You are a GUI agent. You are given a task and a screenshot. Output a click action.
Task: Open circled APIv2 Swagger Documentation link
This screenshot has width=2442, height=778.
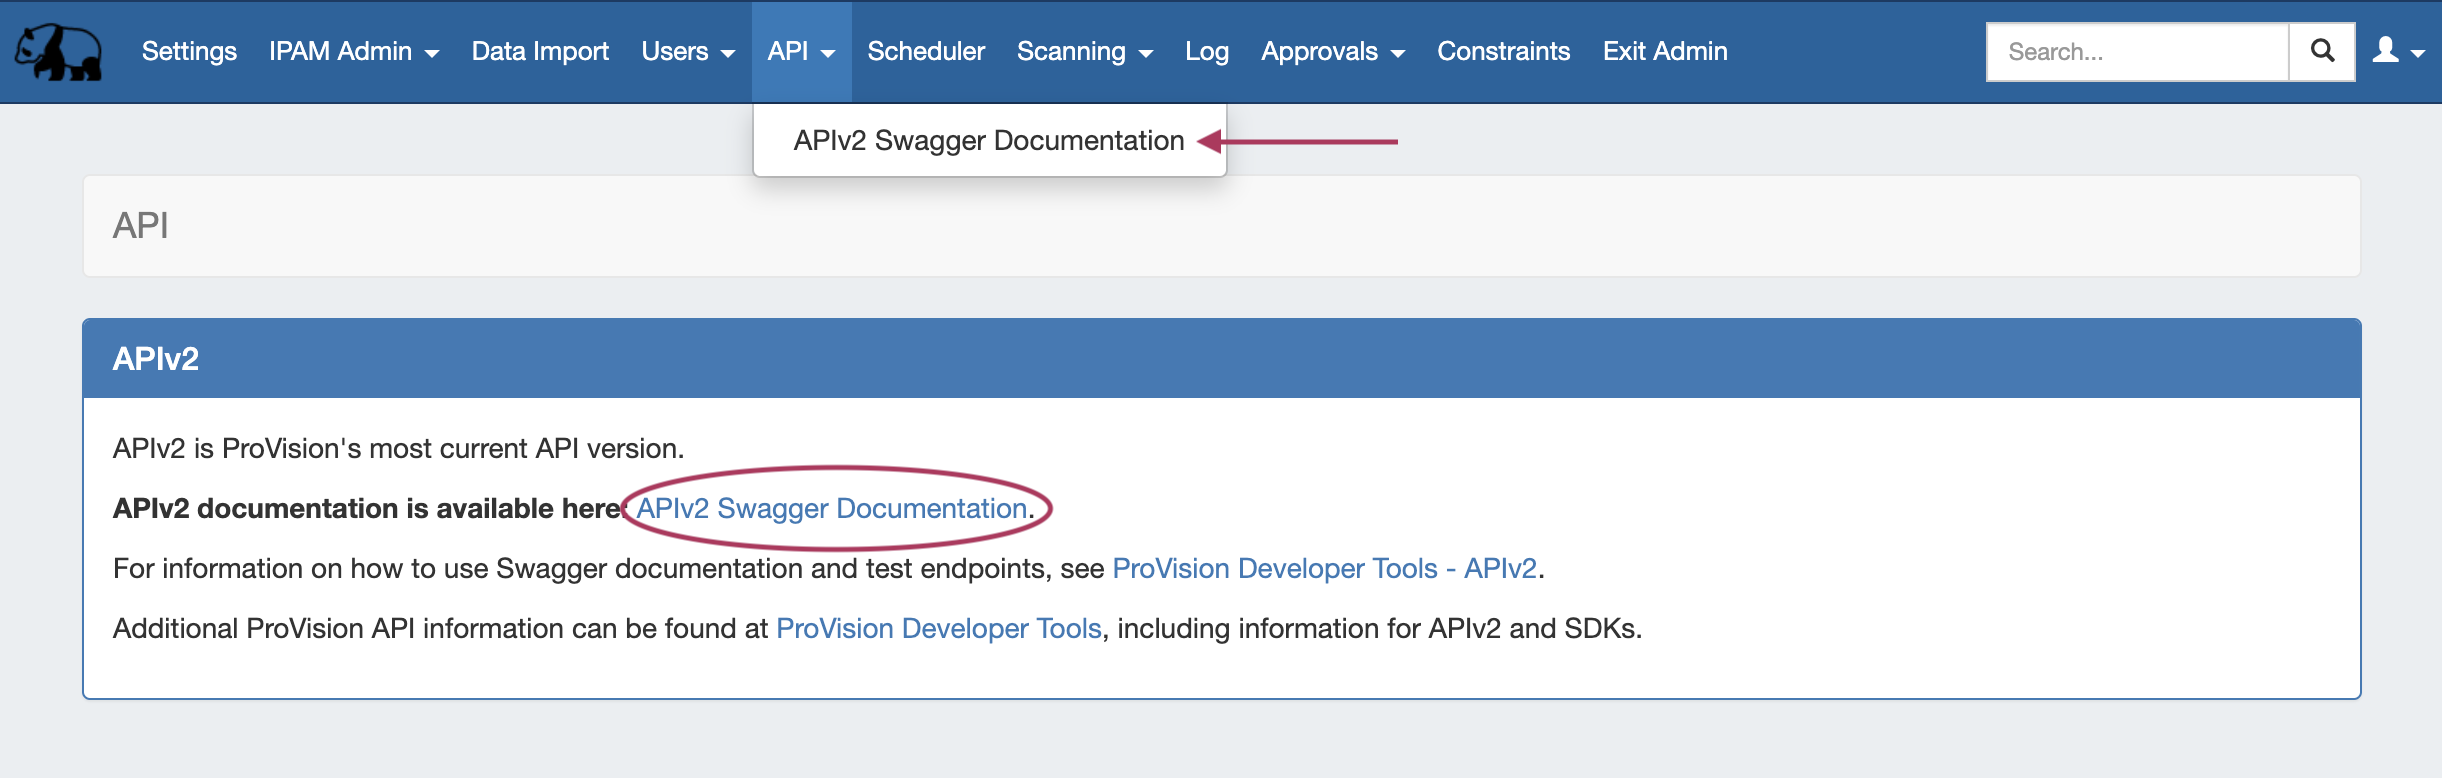click(832, 509)
